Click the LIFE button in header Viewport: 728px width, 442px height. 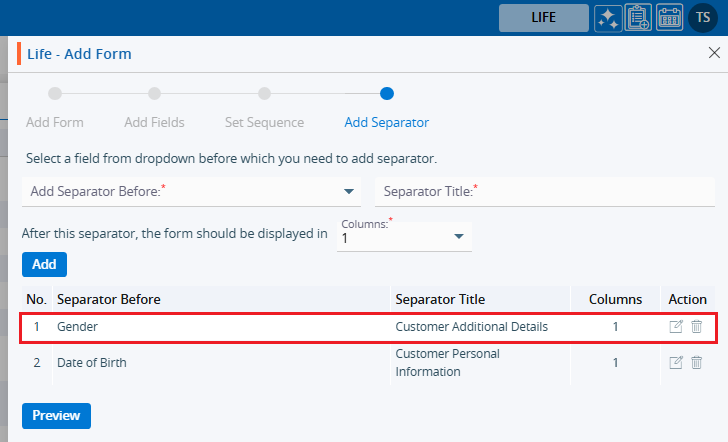(x=544, y=18)
